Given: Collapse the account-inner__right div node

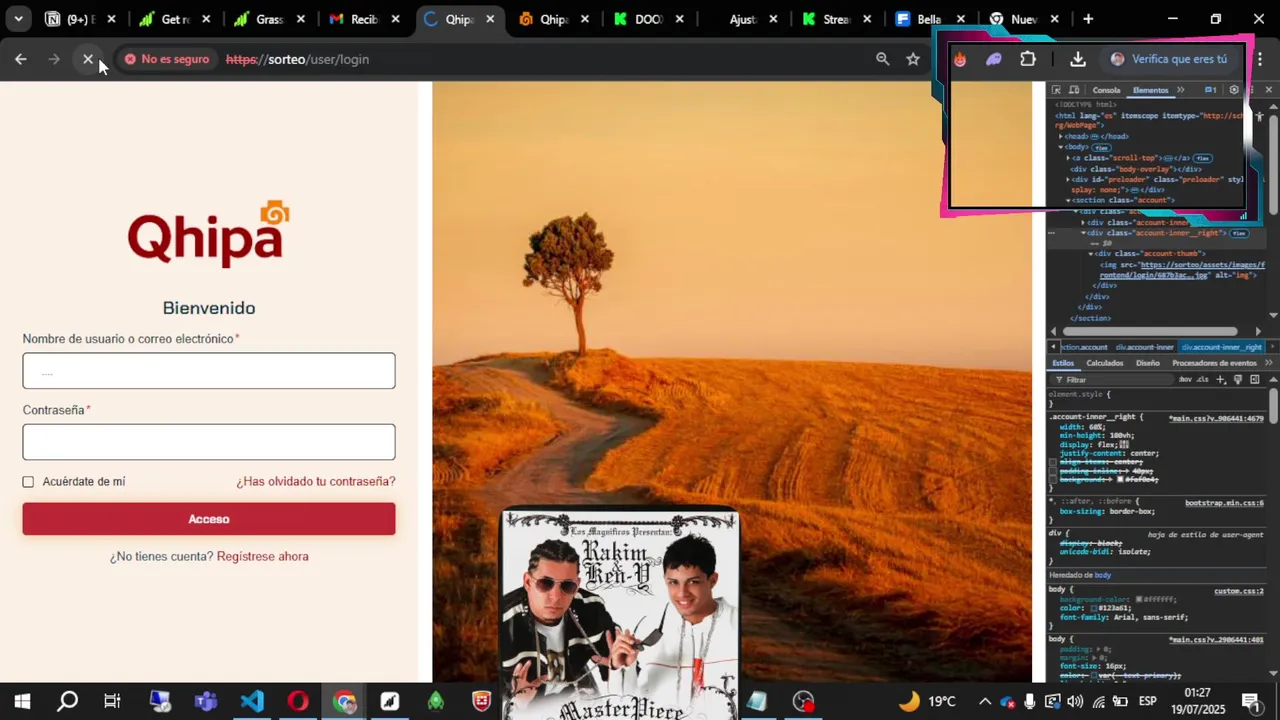Looking at the screenshot, I should click(1084, 233).
